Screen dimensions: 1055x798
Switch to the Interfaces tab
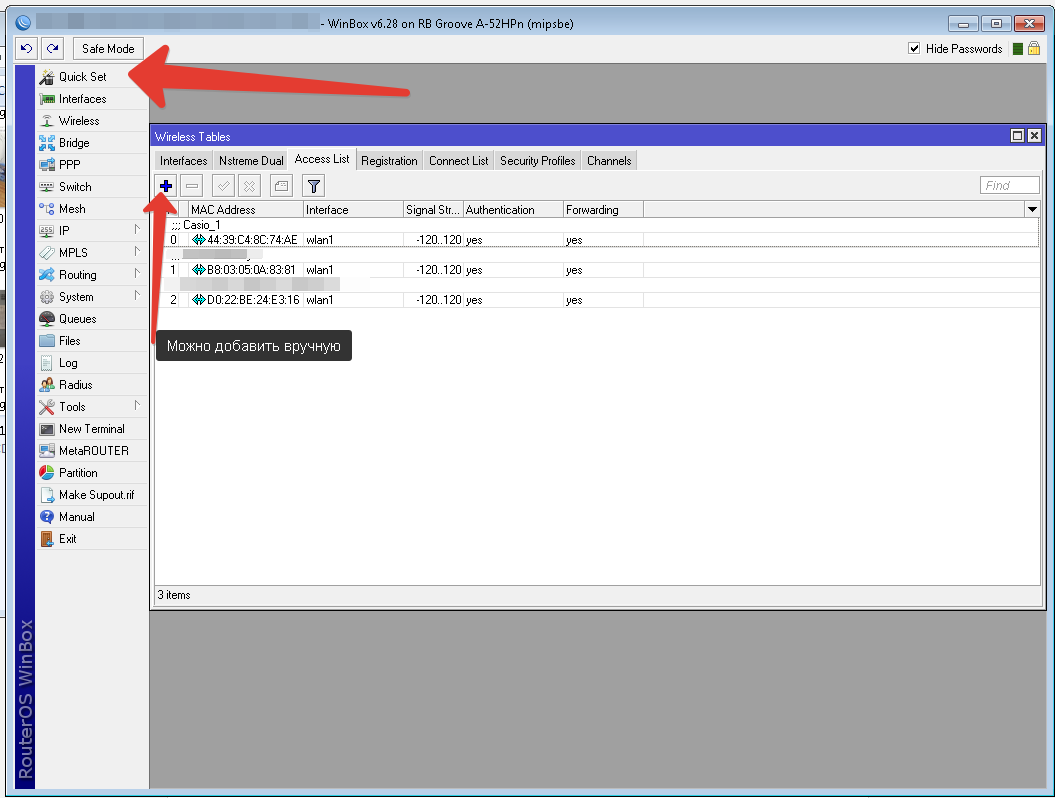[184, 161]
